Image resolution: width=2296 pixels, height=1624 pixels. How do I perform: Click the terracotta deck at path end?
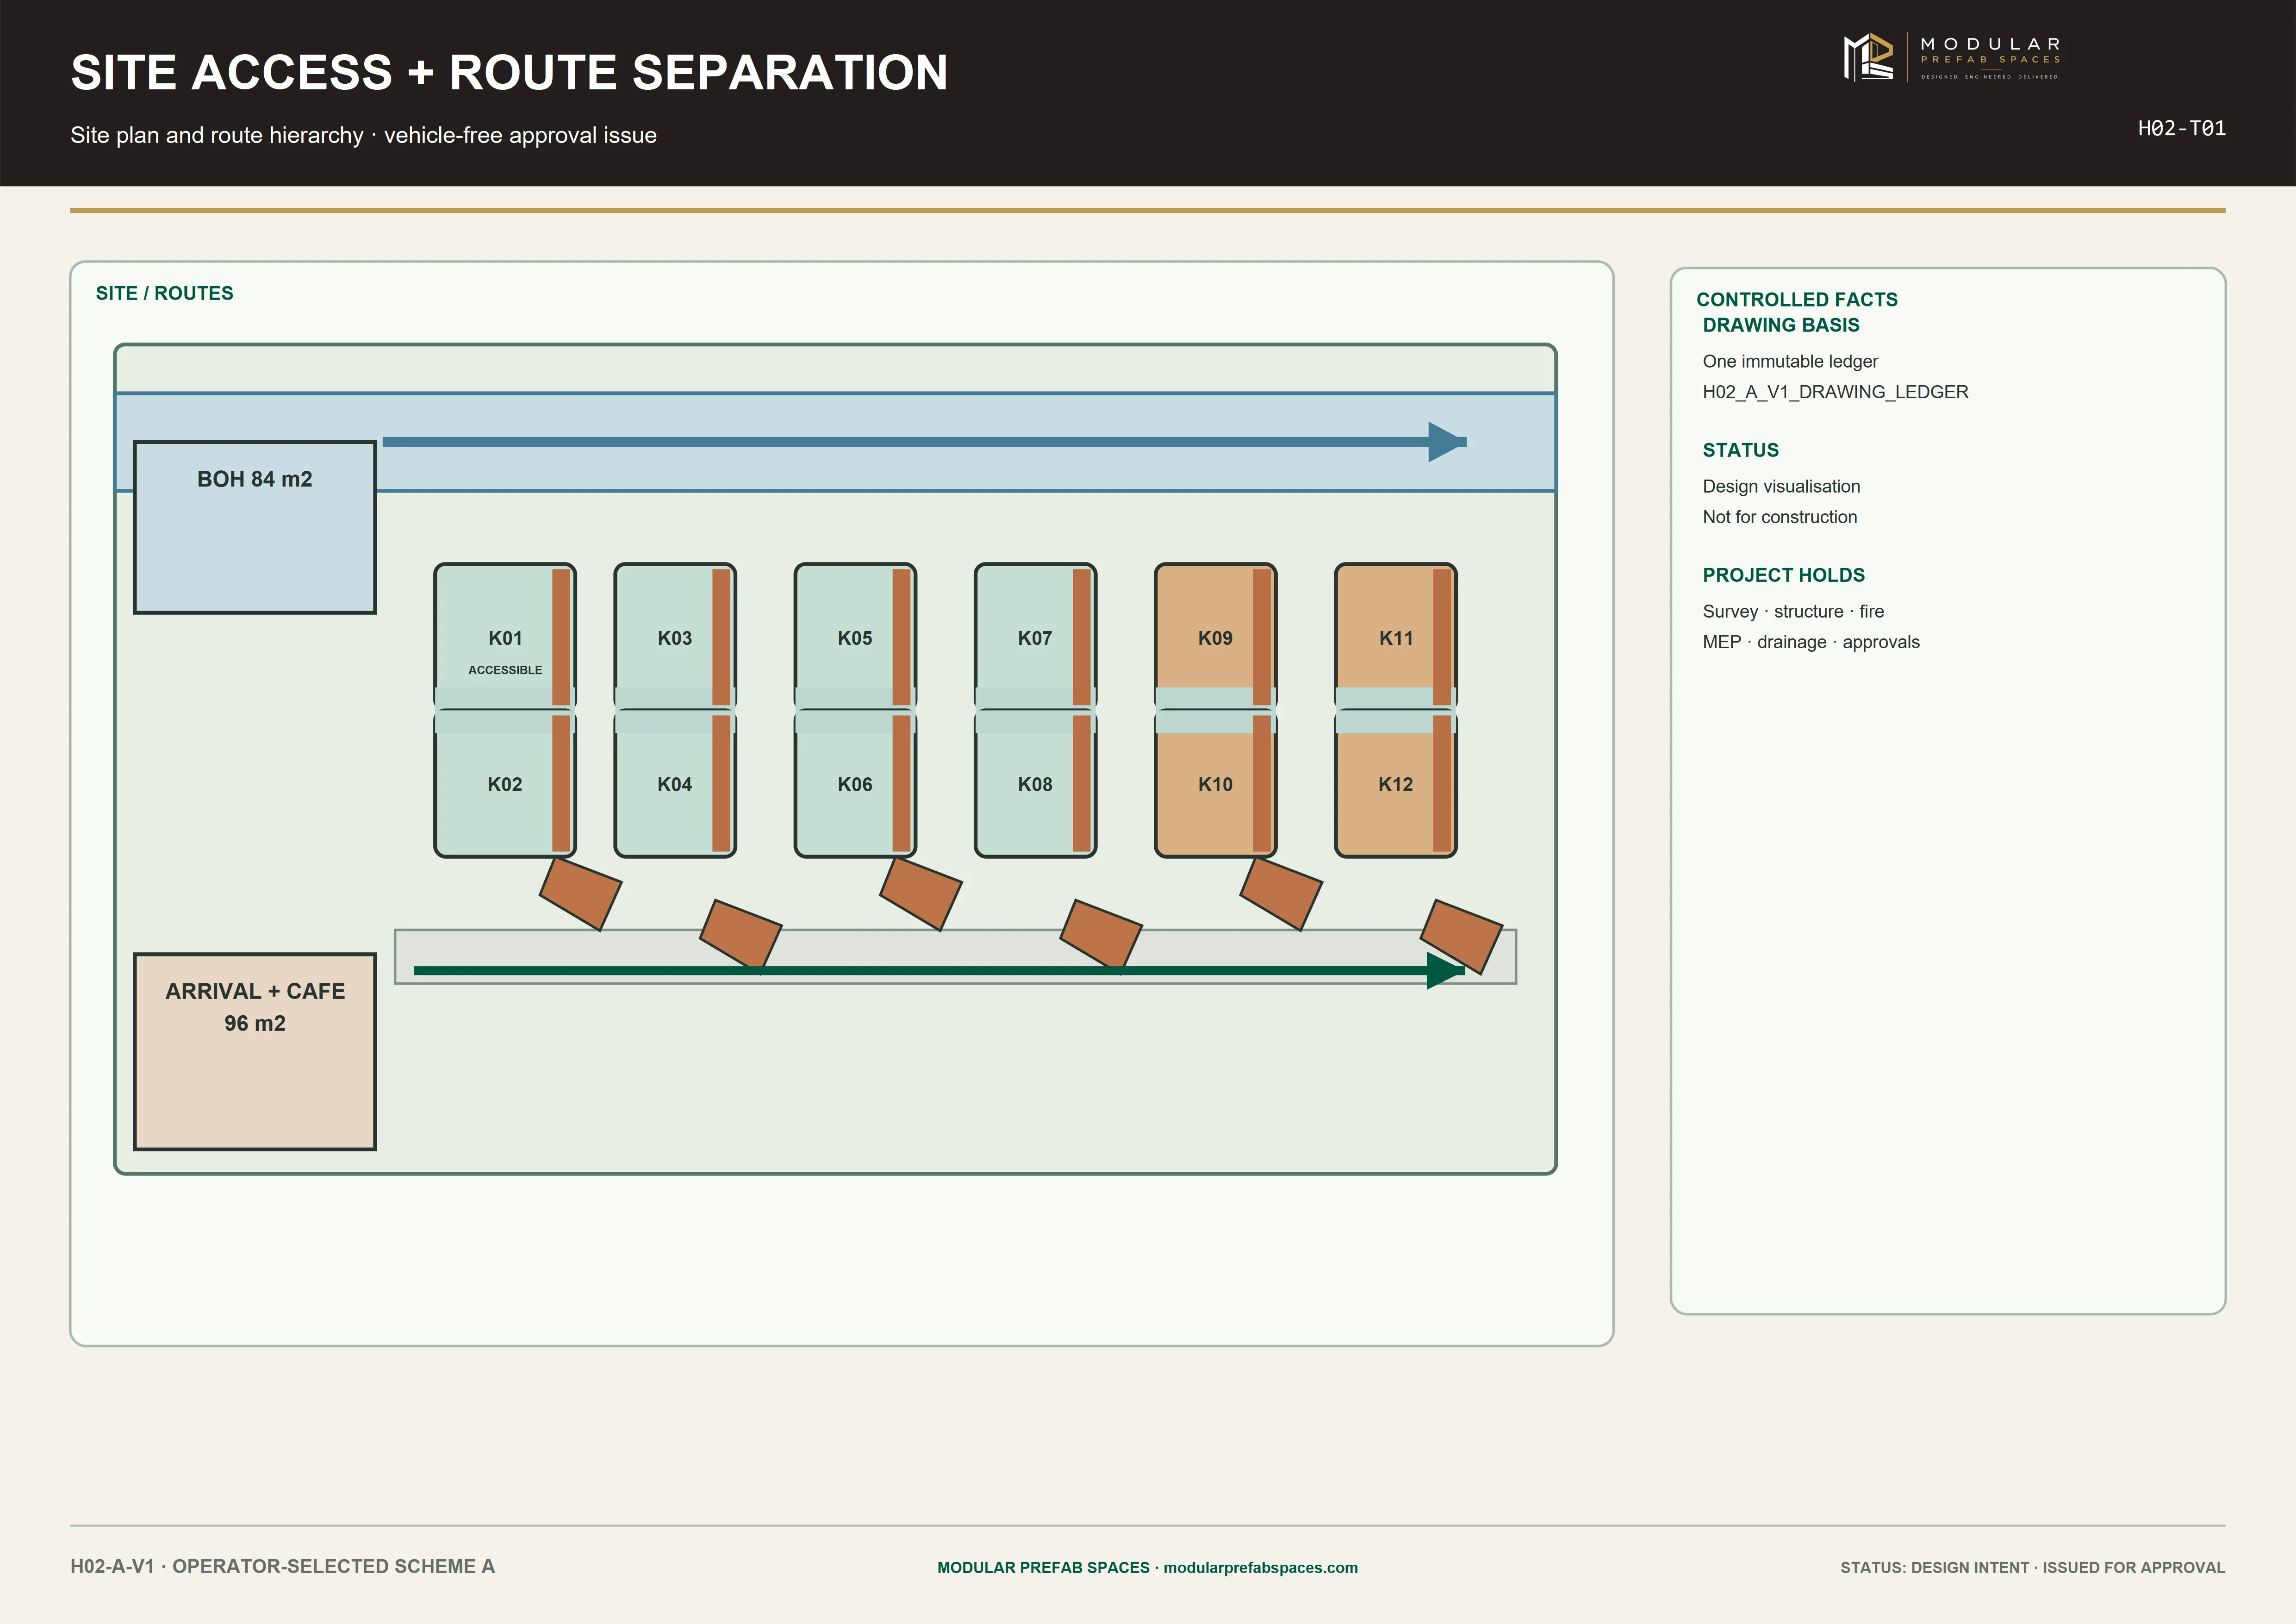1461,936
